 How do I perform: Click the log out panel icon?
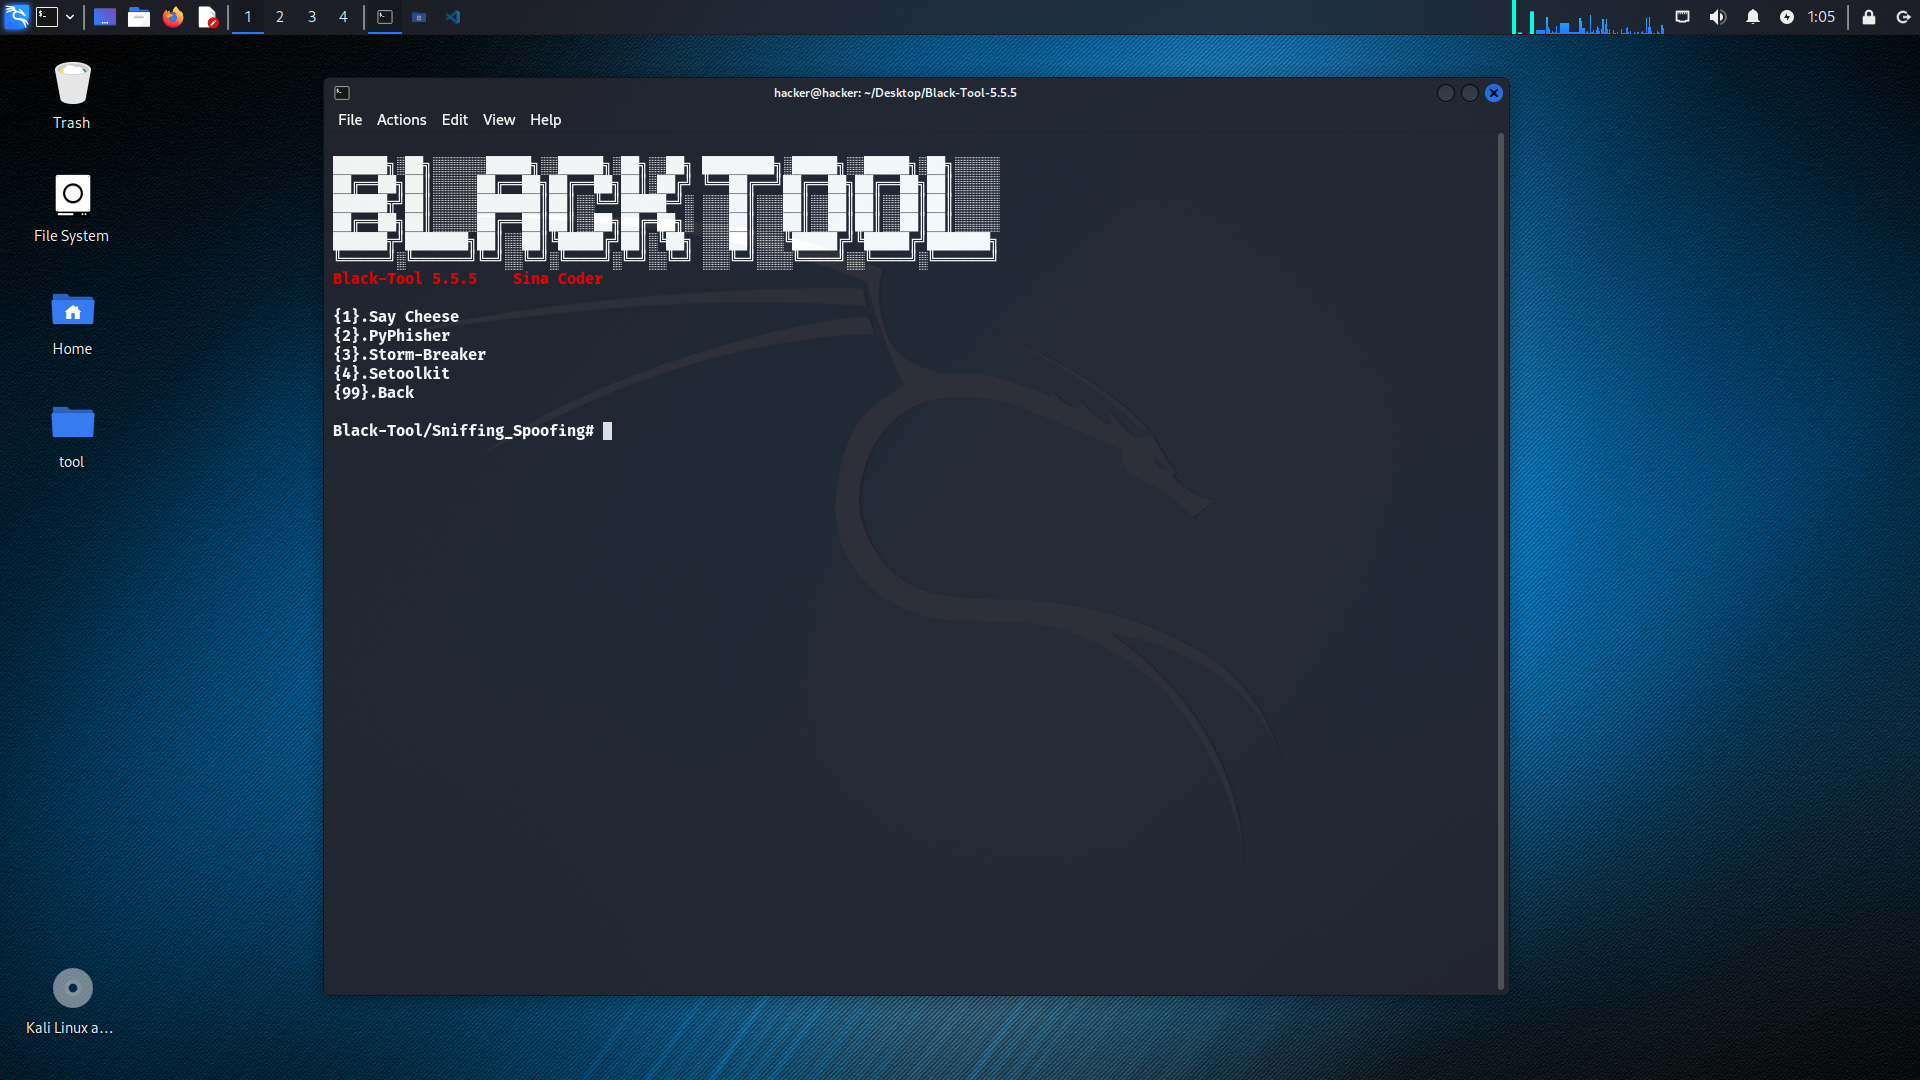[1903, 17]
